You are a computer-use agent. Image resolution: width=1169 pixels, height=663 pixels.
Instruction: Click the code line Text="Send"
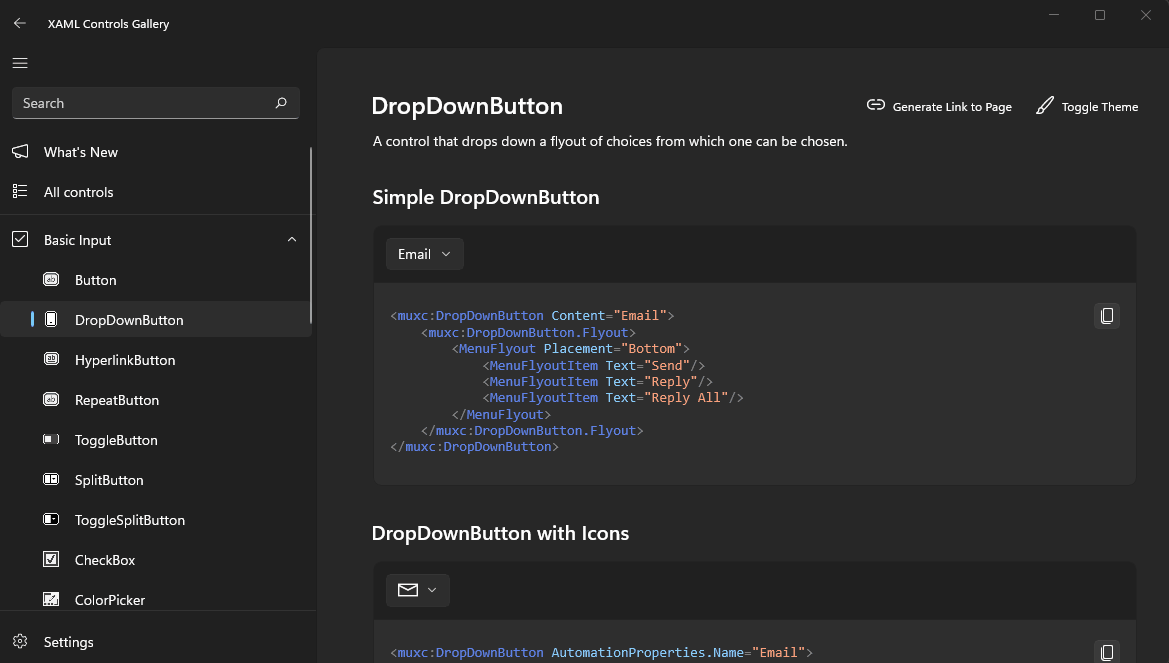click(x=593, y=365)
